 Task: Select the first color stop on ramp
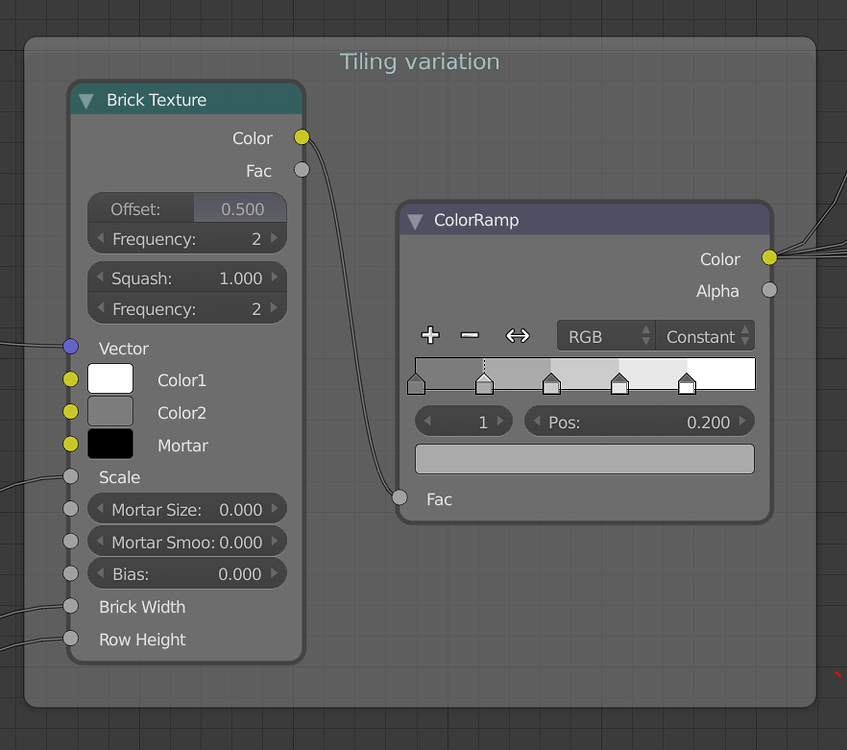coord(416,384)
